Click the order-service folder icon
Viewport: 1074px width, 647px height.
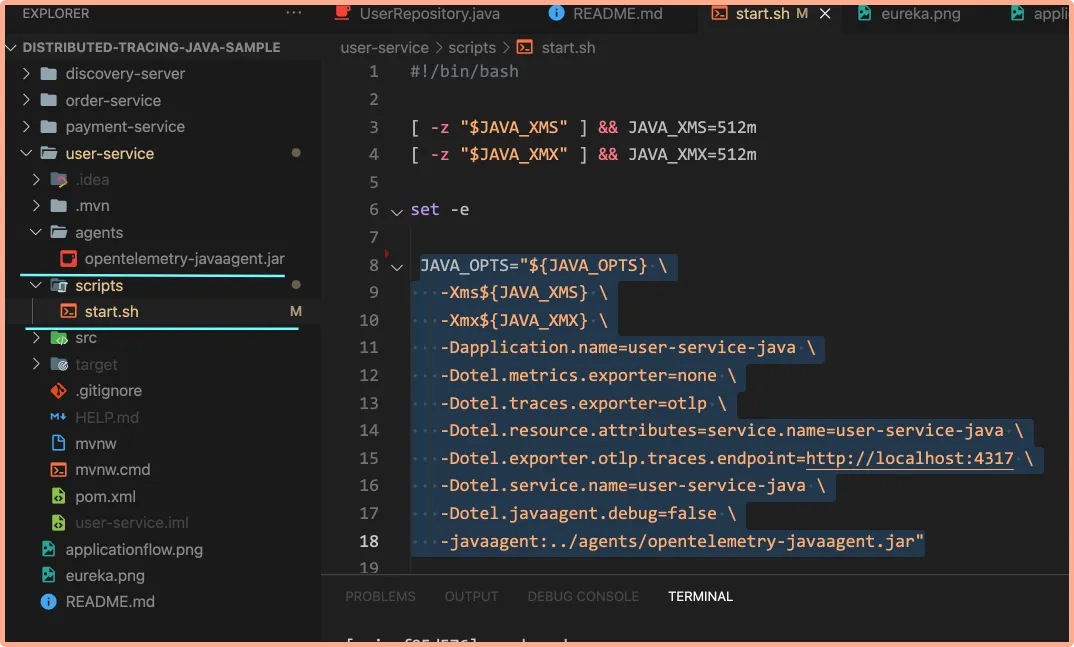point(49,101)
